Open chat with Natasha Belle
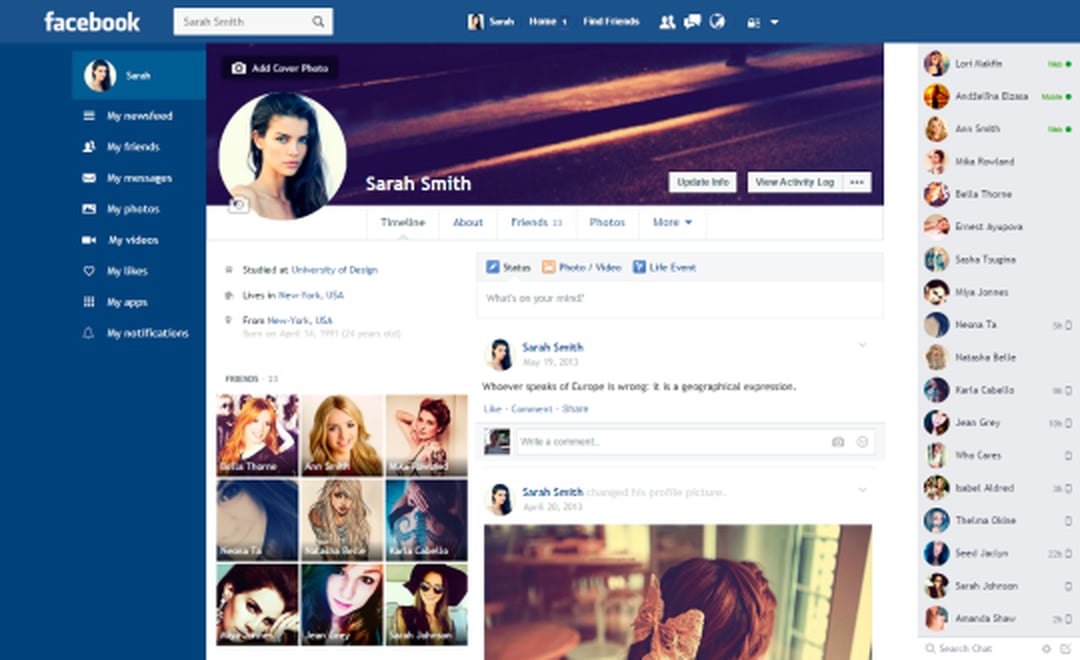 [x=997, y=358]
